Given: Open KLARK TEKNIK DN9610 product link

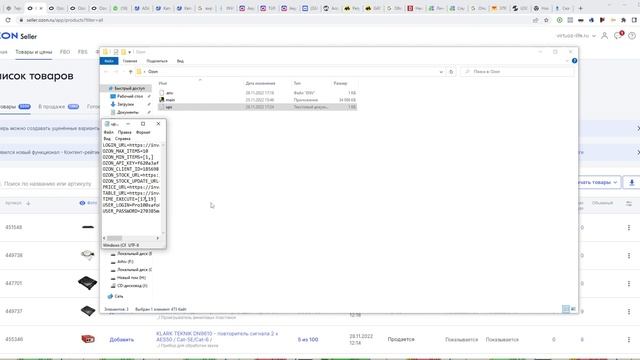Looking at the screenshot, I should coord(217,336).
